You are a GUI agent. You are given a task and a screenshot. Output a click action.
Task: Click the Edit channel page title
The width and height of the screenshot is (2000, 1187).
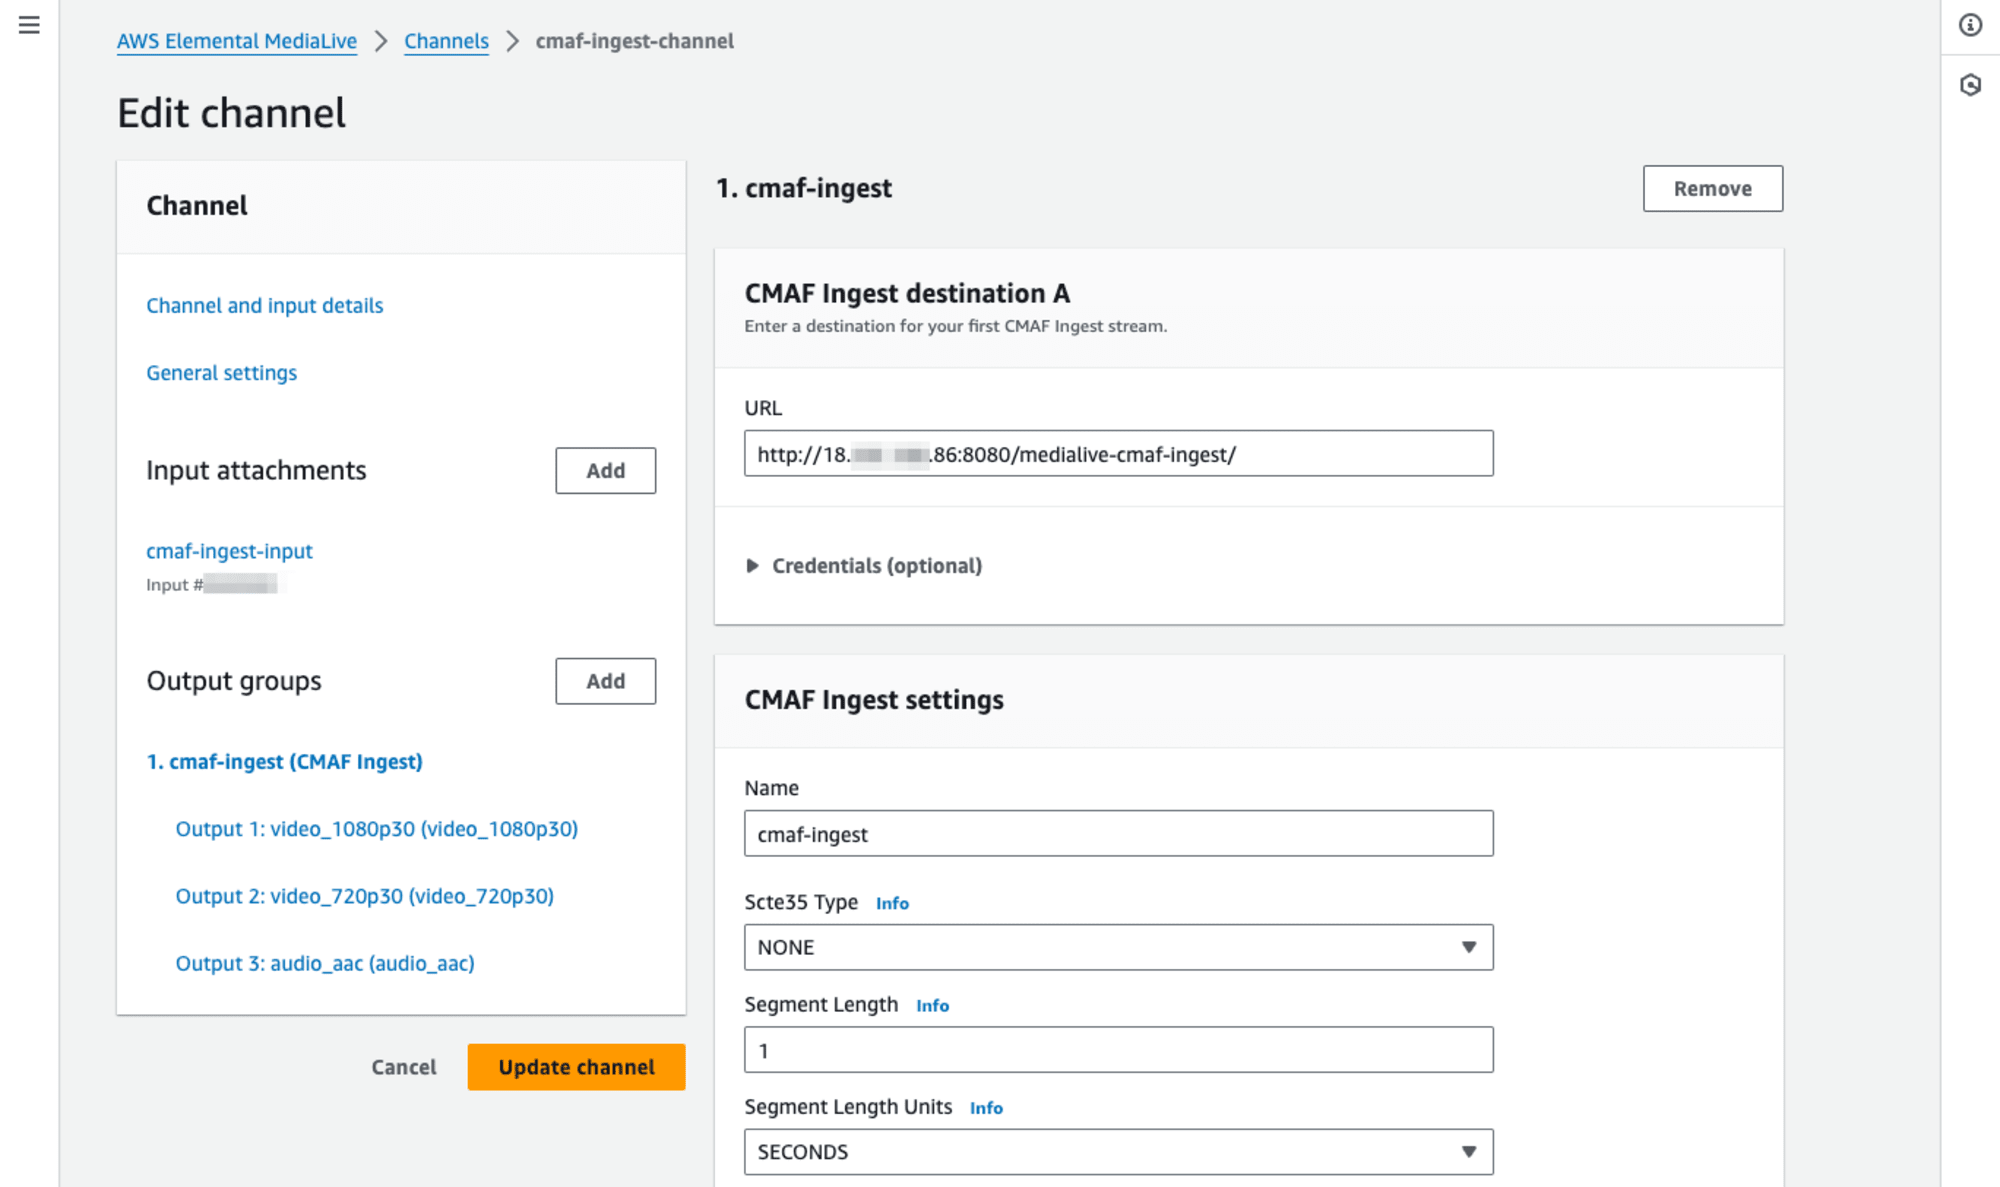click(232, 113)
